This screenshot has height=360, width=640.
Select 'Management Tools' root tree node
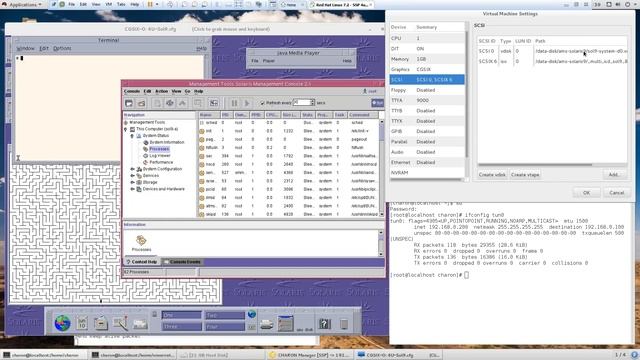[x=147, y=122]
